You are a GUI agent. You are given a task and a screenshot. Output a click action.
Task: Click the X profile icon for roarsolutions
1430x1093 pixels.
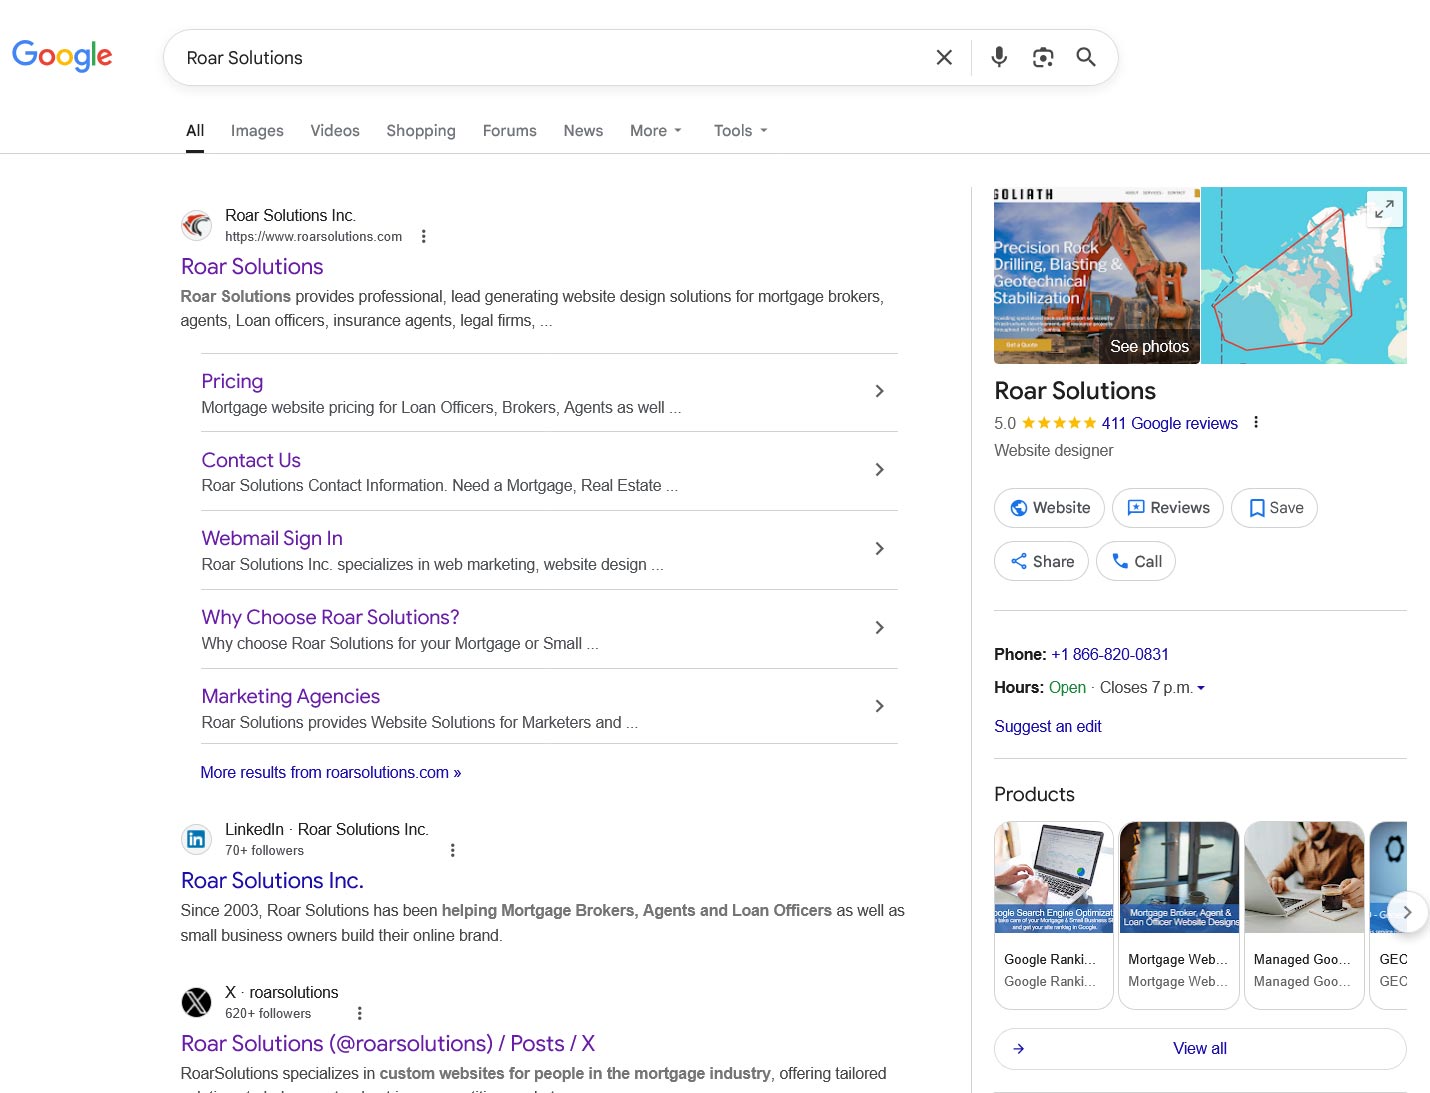196,1002
